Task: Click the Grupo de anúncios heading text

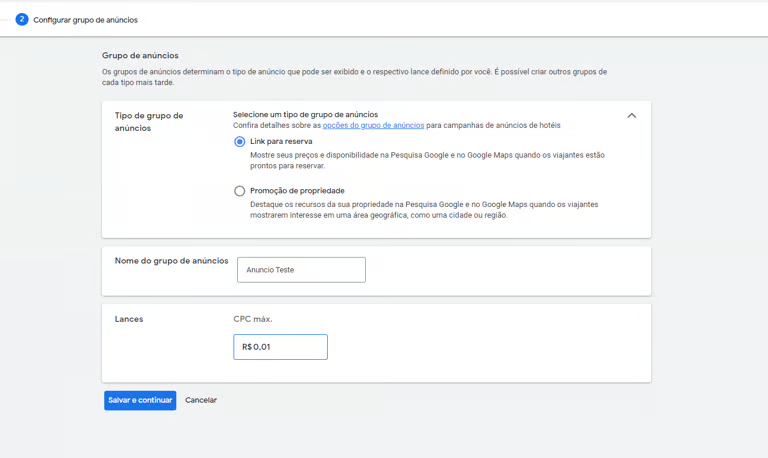Action: (140, 55)
